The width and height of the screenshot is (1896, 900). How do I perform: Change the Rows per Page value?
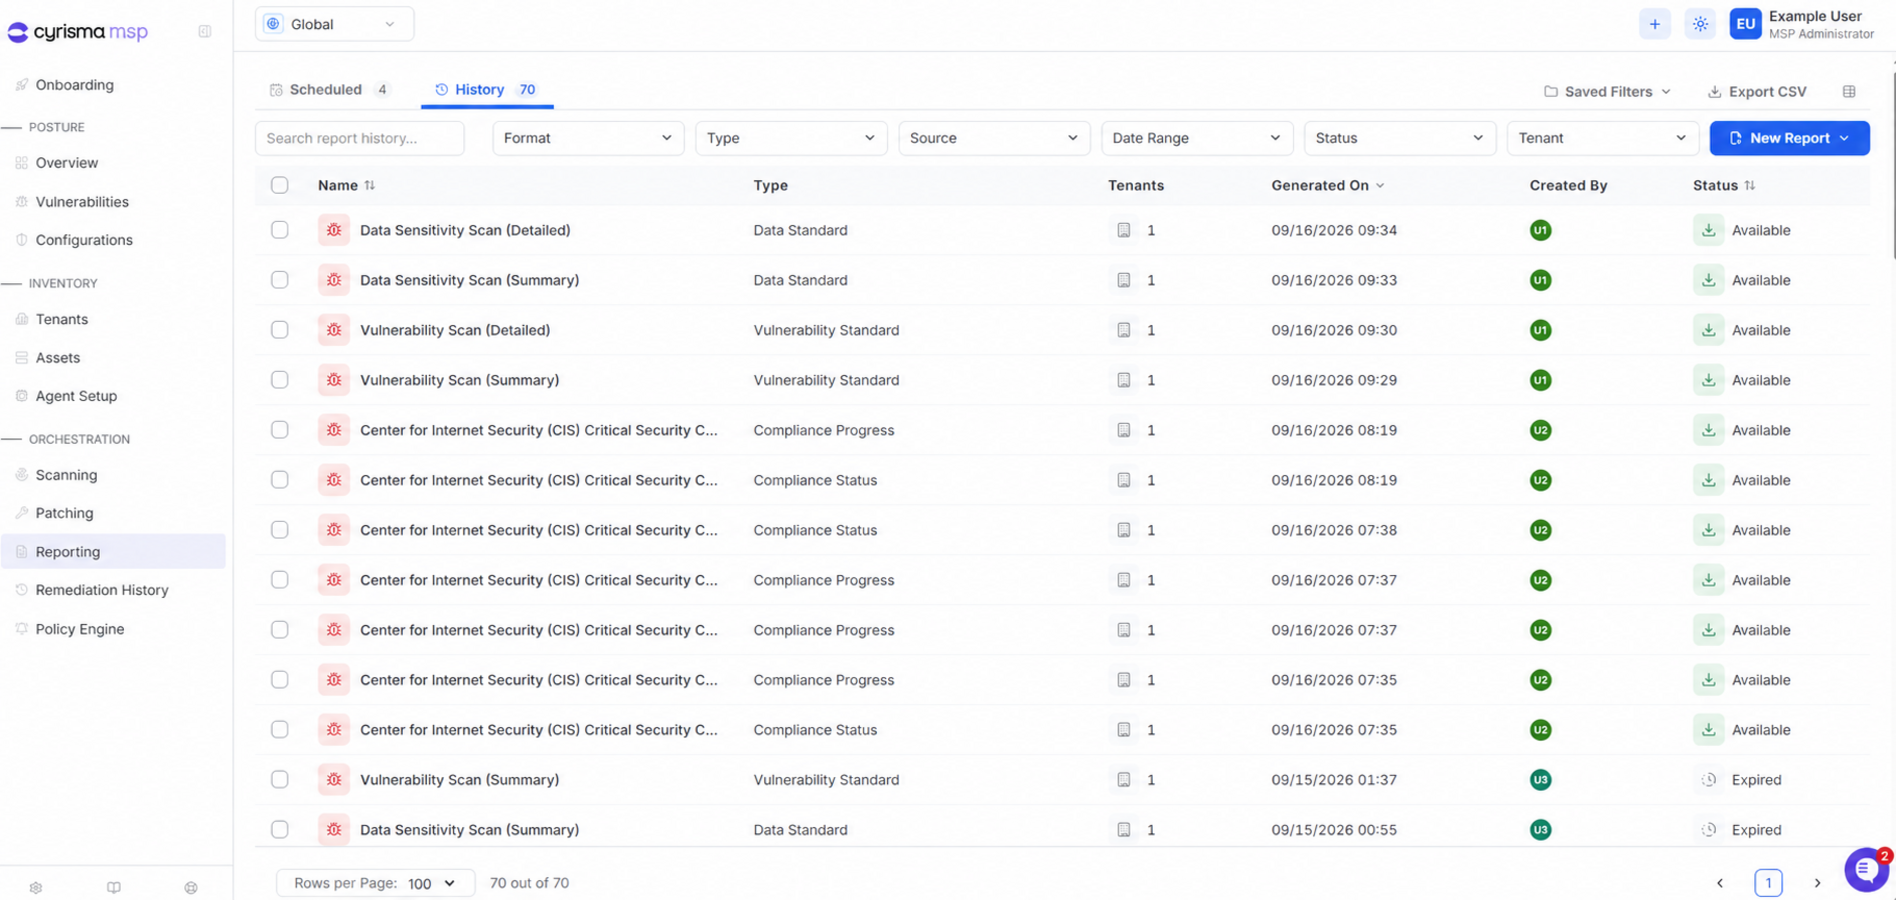point(431,883)
